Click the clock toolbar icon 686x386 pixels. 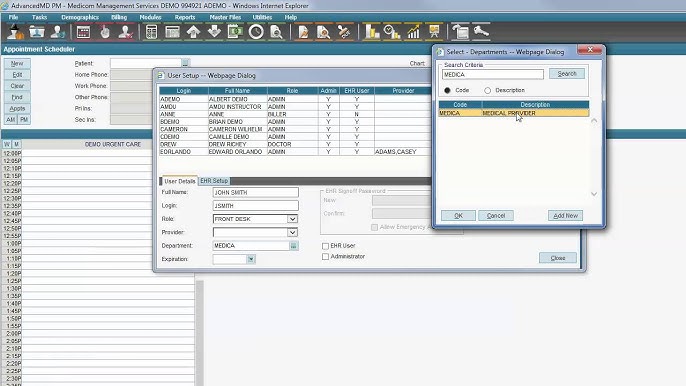256,32
